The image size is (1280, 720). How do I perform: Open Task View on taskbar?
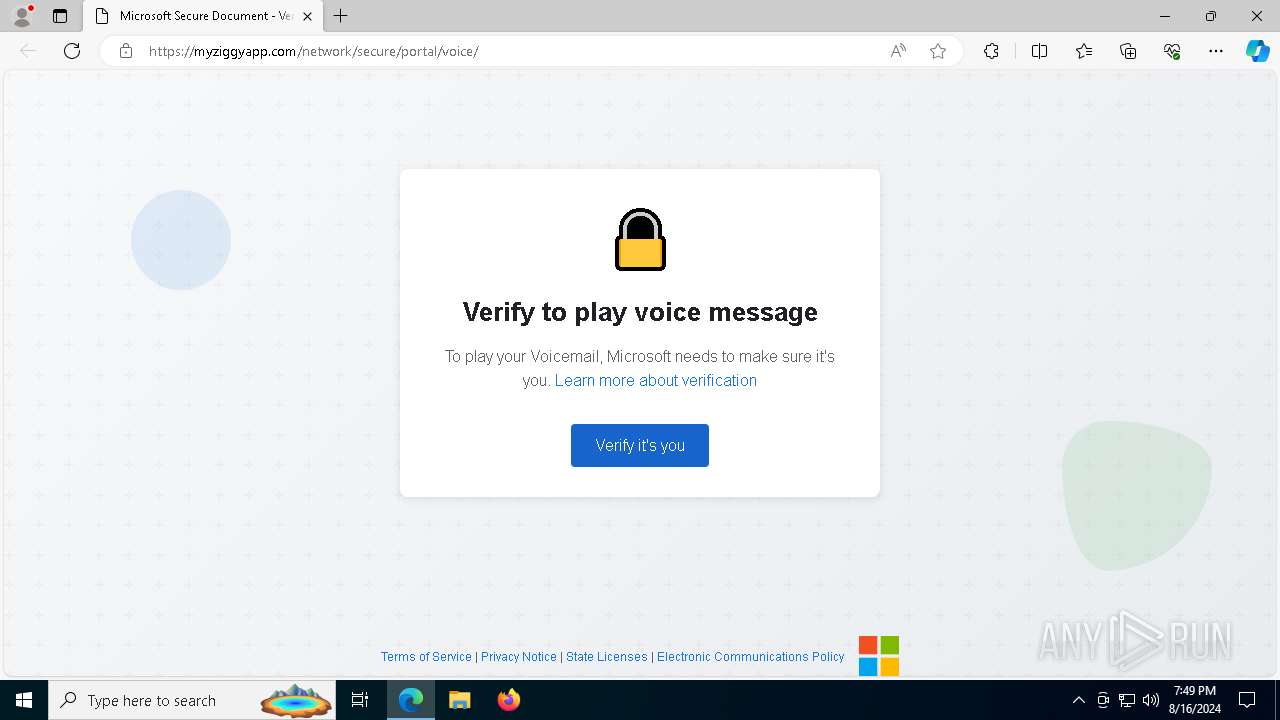pyautogui.click(x=360, y=700)
